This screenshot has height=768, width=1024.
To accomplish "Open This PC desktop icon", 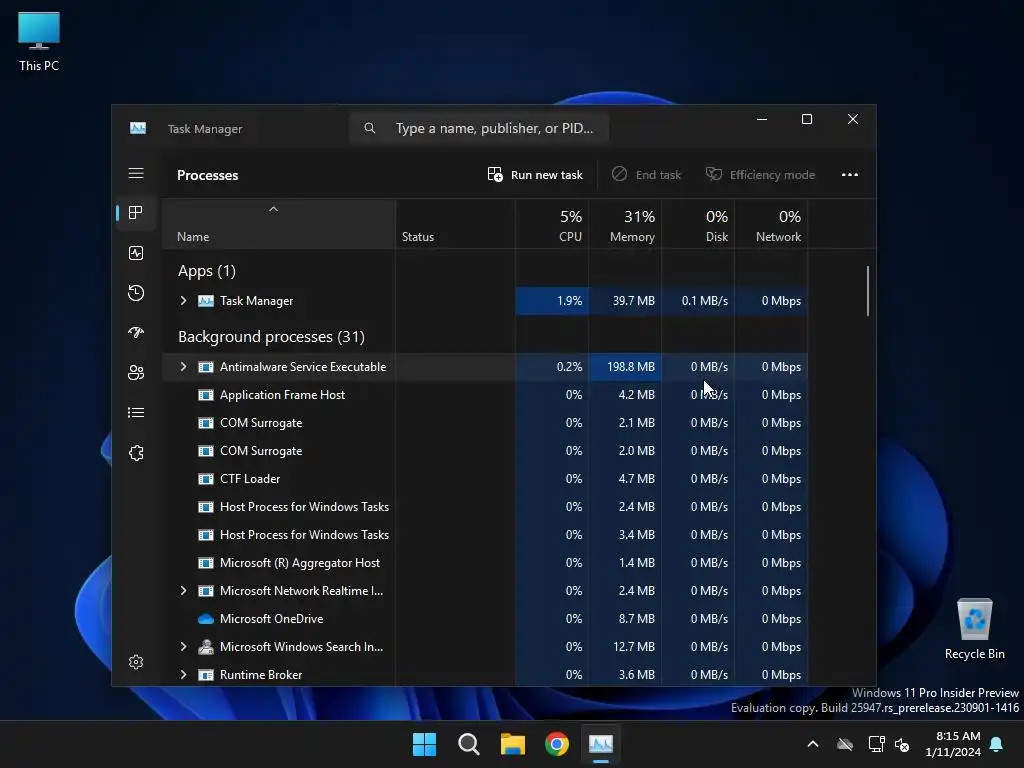I will [39, 40].
